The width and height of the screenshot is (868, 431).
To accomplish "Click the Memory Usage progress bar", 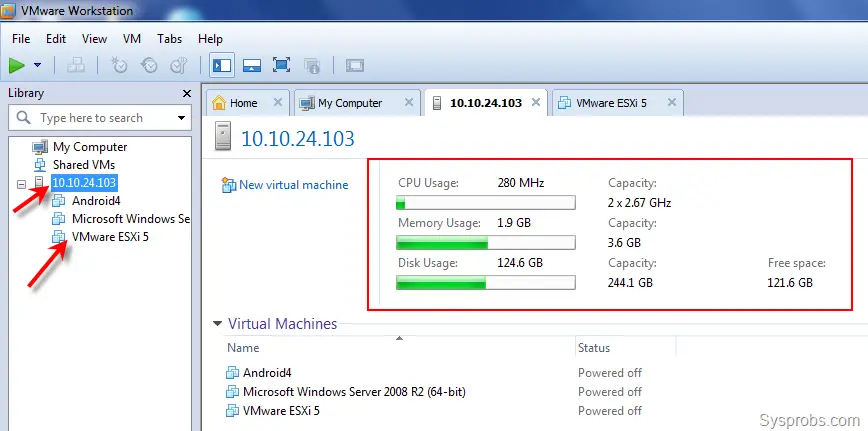I will [x=485, y=242].
